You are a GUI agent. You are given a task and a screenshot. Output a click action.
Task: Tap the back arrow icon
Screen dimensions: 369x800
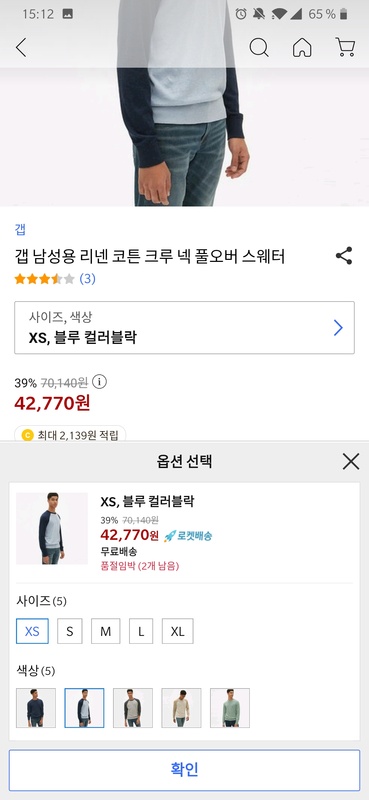coord(21,47)
